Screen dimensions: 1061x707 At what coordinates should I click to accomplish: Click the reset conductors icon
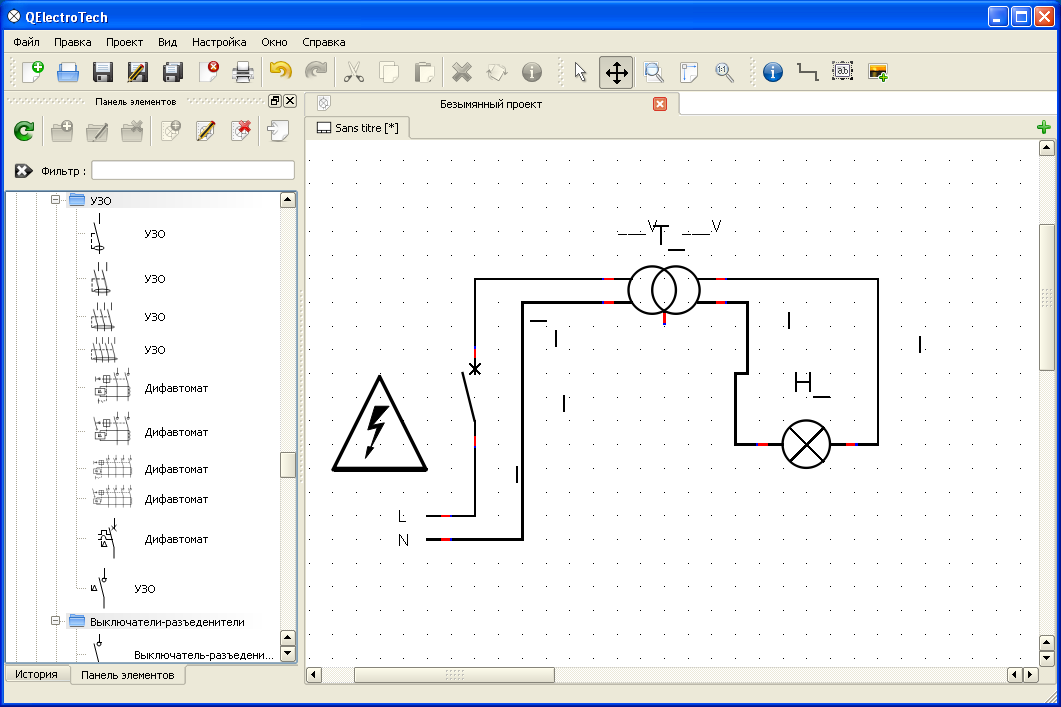click(x=807, y=72)
